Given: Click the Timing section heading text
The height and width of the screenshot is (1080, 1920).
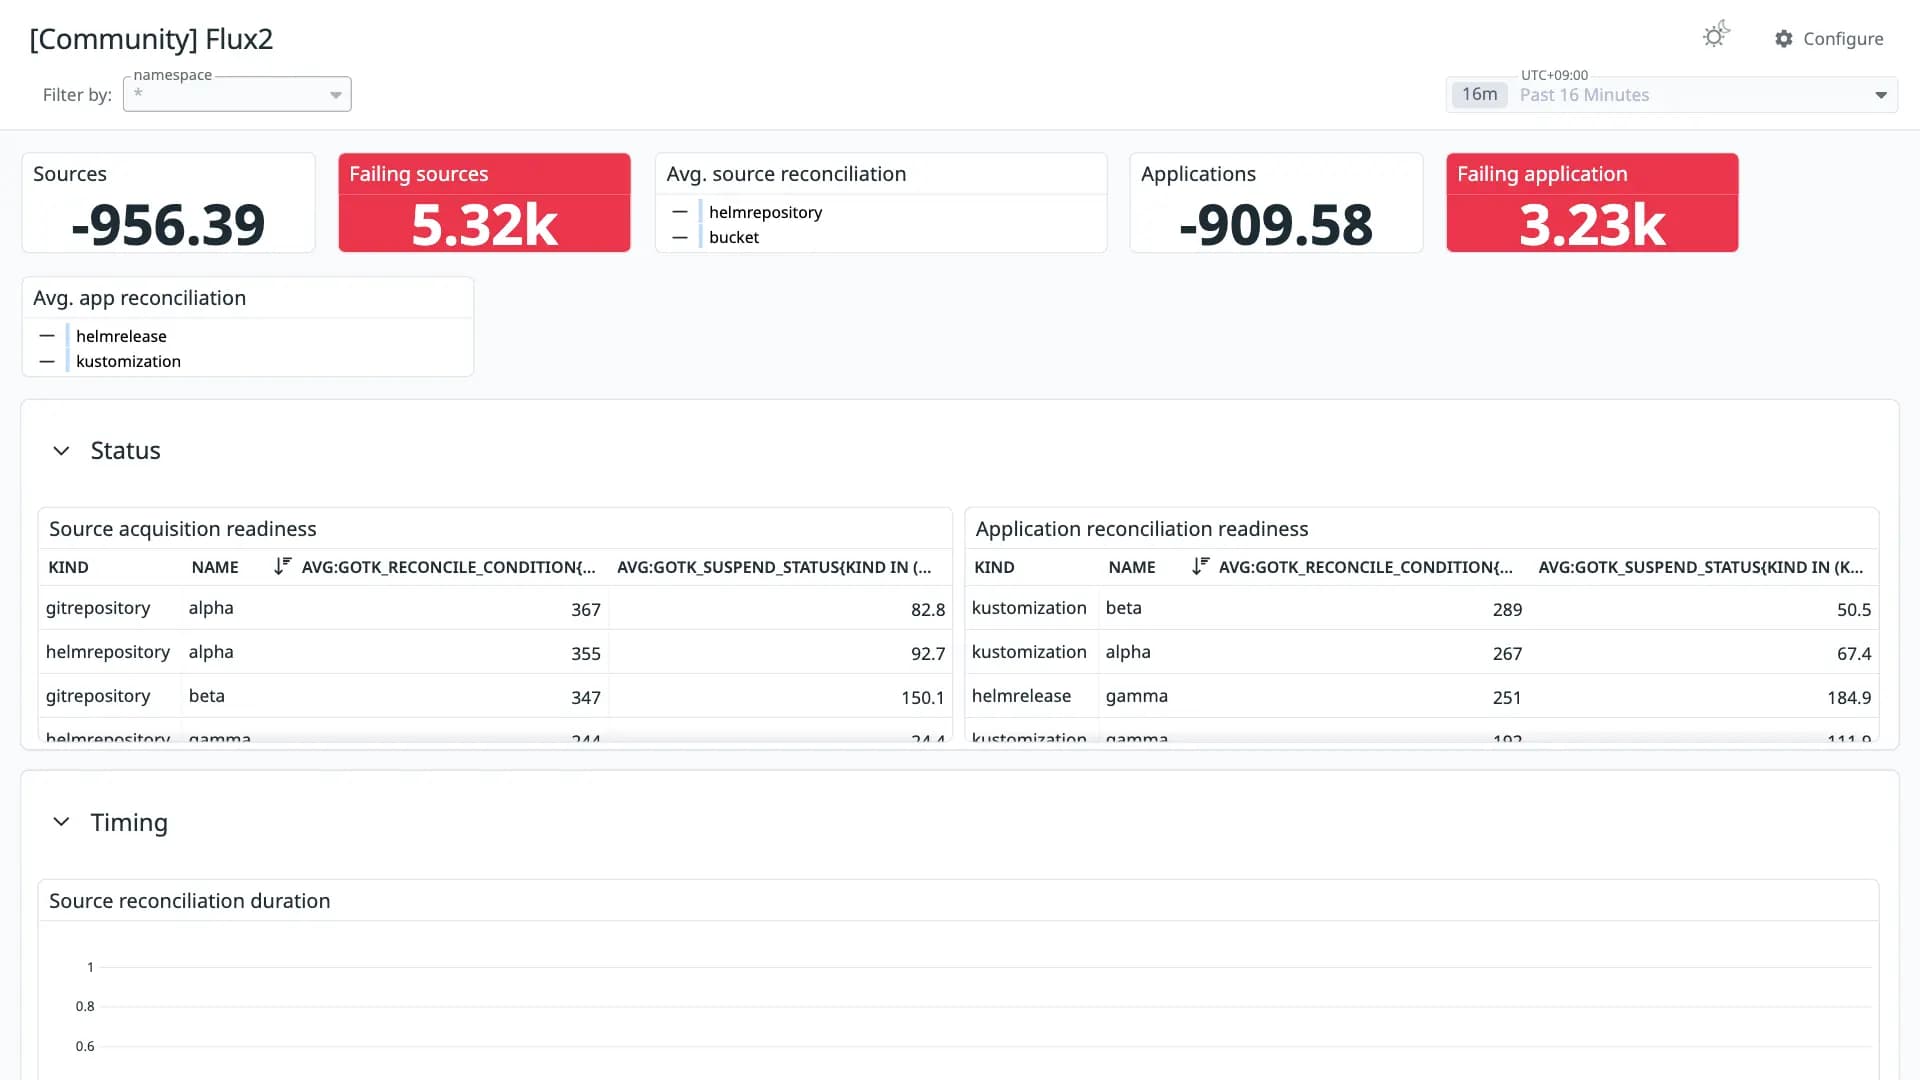Looking at the screenshot, I should [129, 822].
